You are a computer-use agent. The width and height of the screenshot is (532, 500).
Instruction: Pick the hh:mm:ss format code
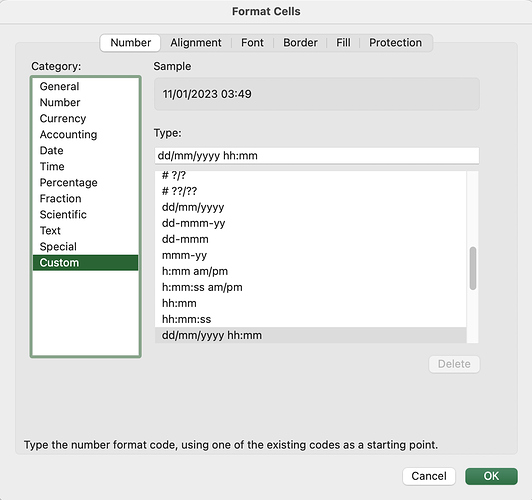tap(310, 319)
